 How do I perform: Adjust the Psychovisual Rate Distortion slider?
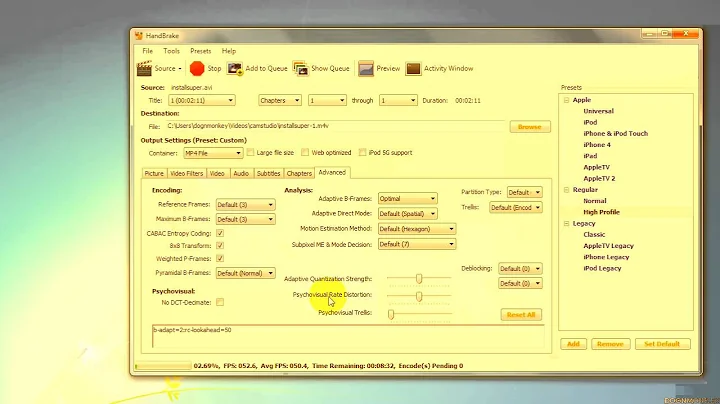point(419,296)
